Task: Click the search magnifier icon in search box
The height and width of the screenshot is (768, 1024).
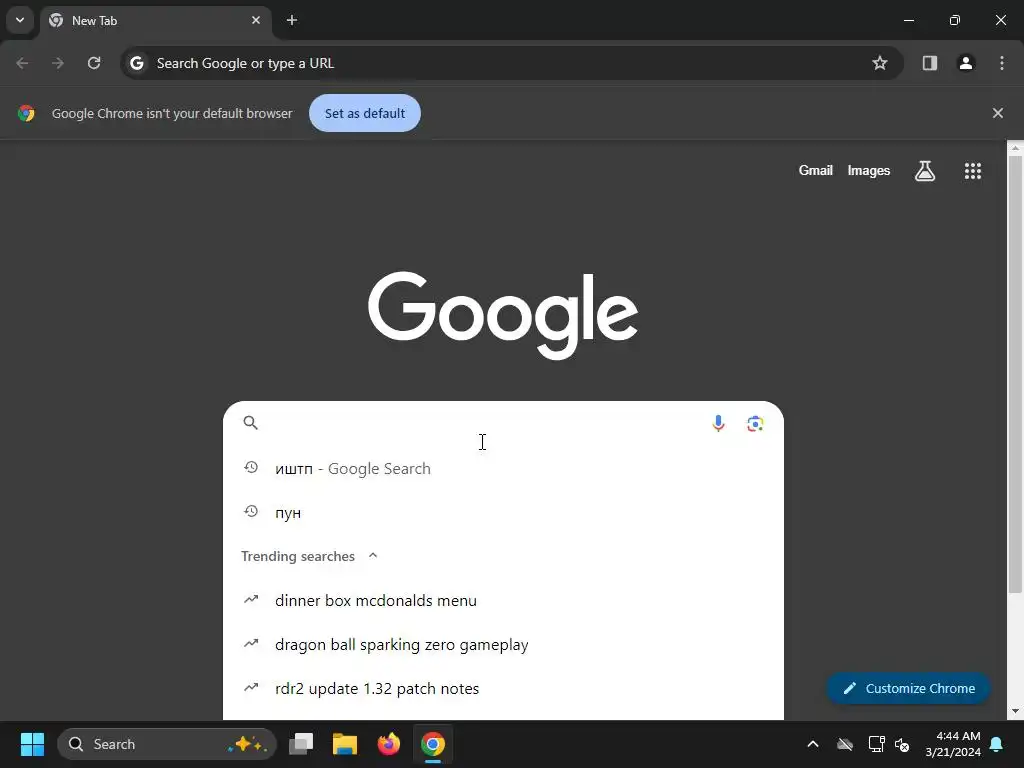Action: pyautogui.click(x=251, y=423)
